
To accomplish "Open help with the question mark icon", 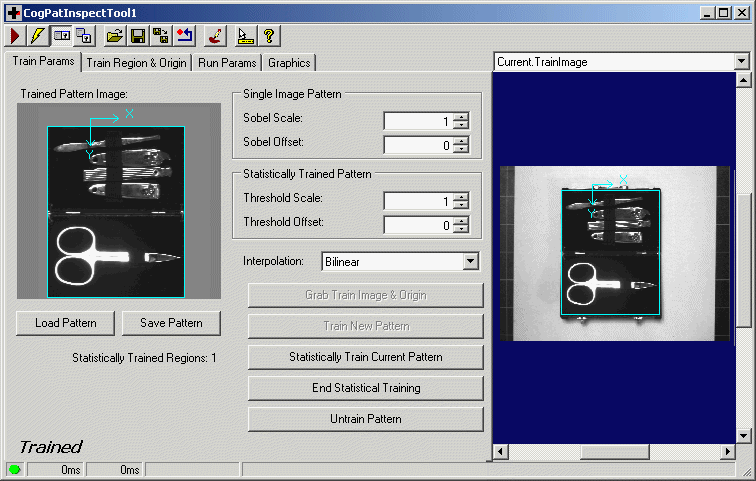I will pos(269,36).
